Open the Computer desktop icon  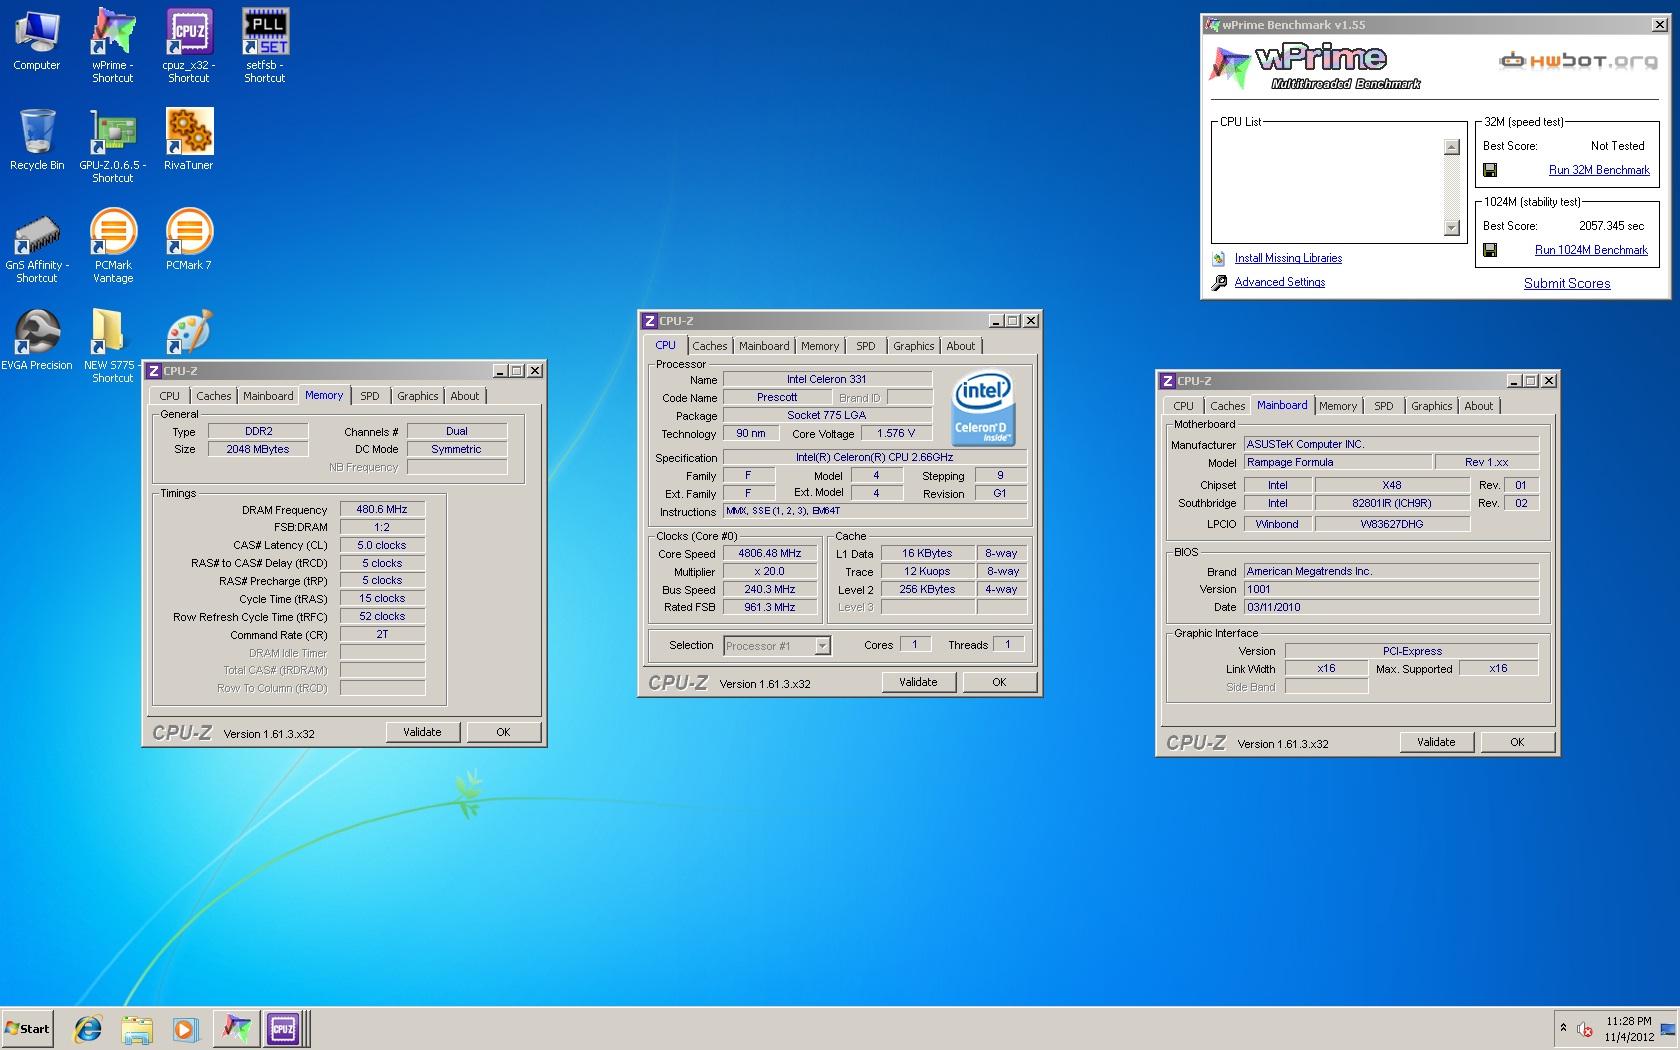point(37,40)
